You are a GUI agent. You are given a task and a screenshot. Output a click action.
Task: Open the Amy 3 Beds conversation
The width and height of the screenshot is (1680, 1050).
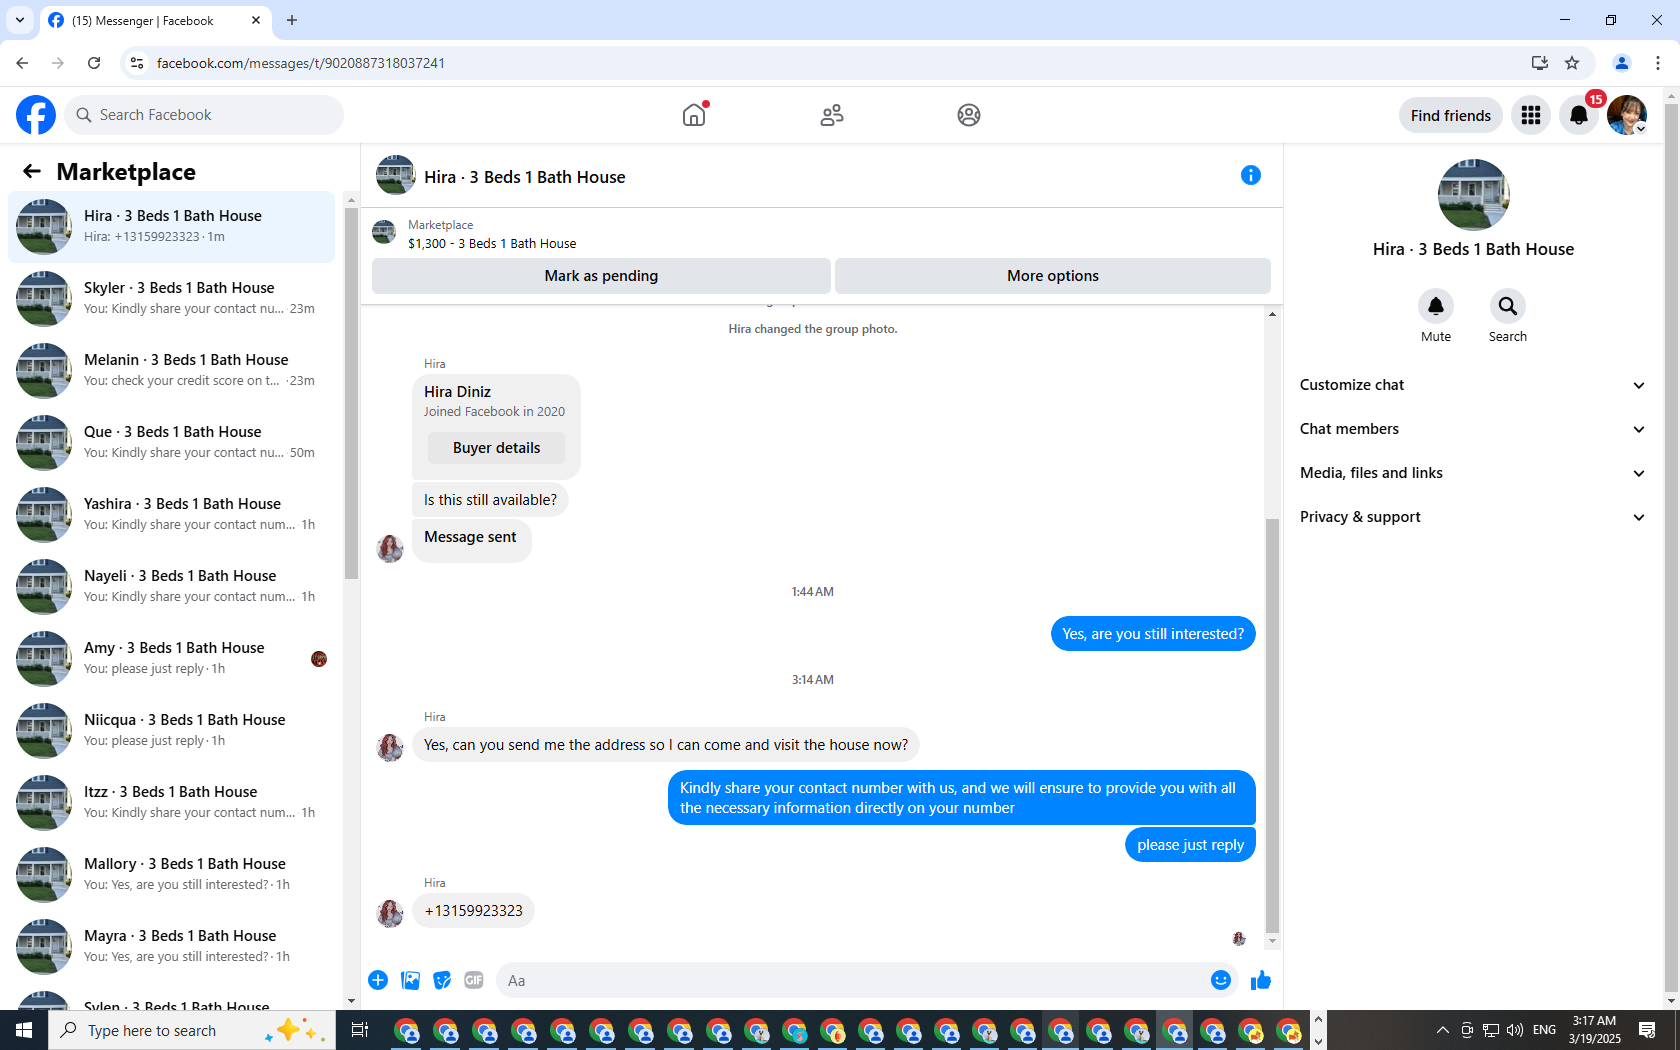click(172, 659)
